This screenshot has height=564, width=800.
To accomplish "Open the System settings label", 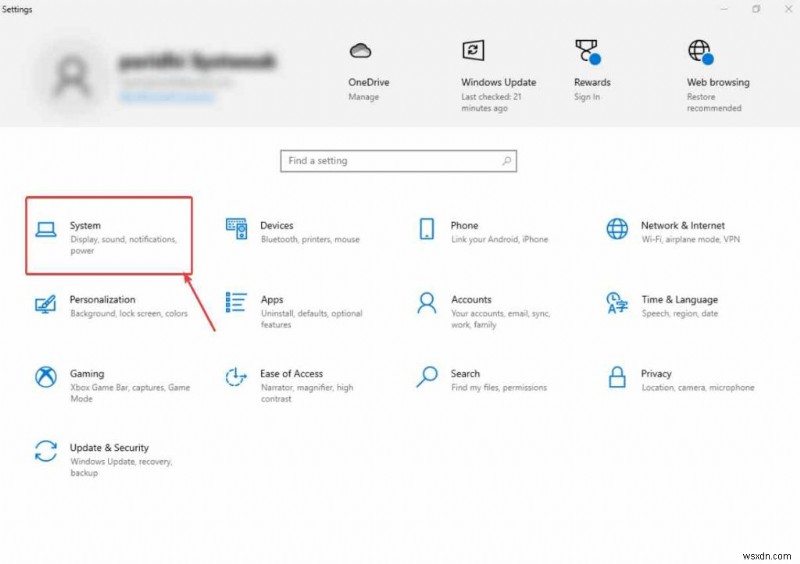I will (x=85, y=225).
